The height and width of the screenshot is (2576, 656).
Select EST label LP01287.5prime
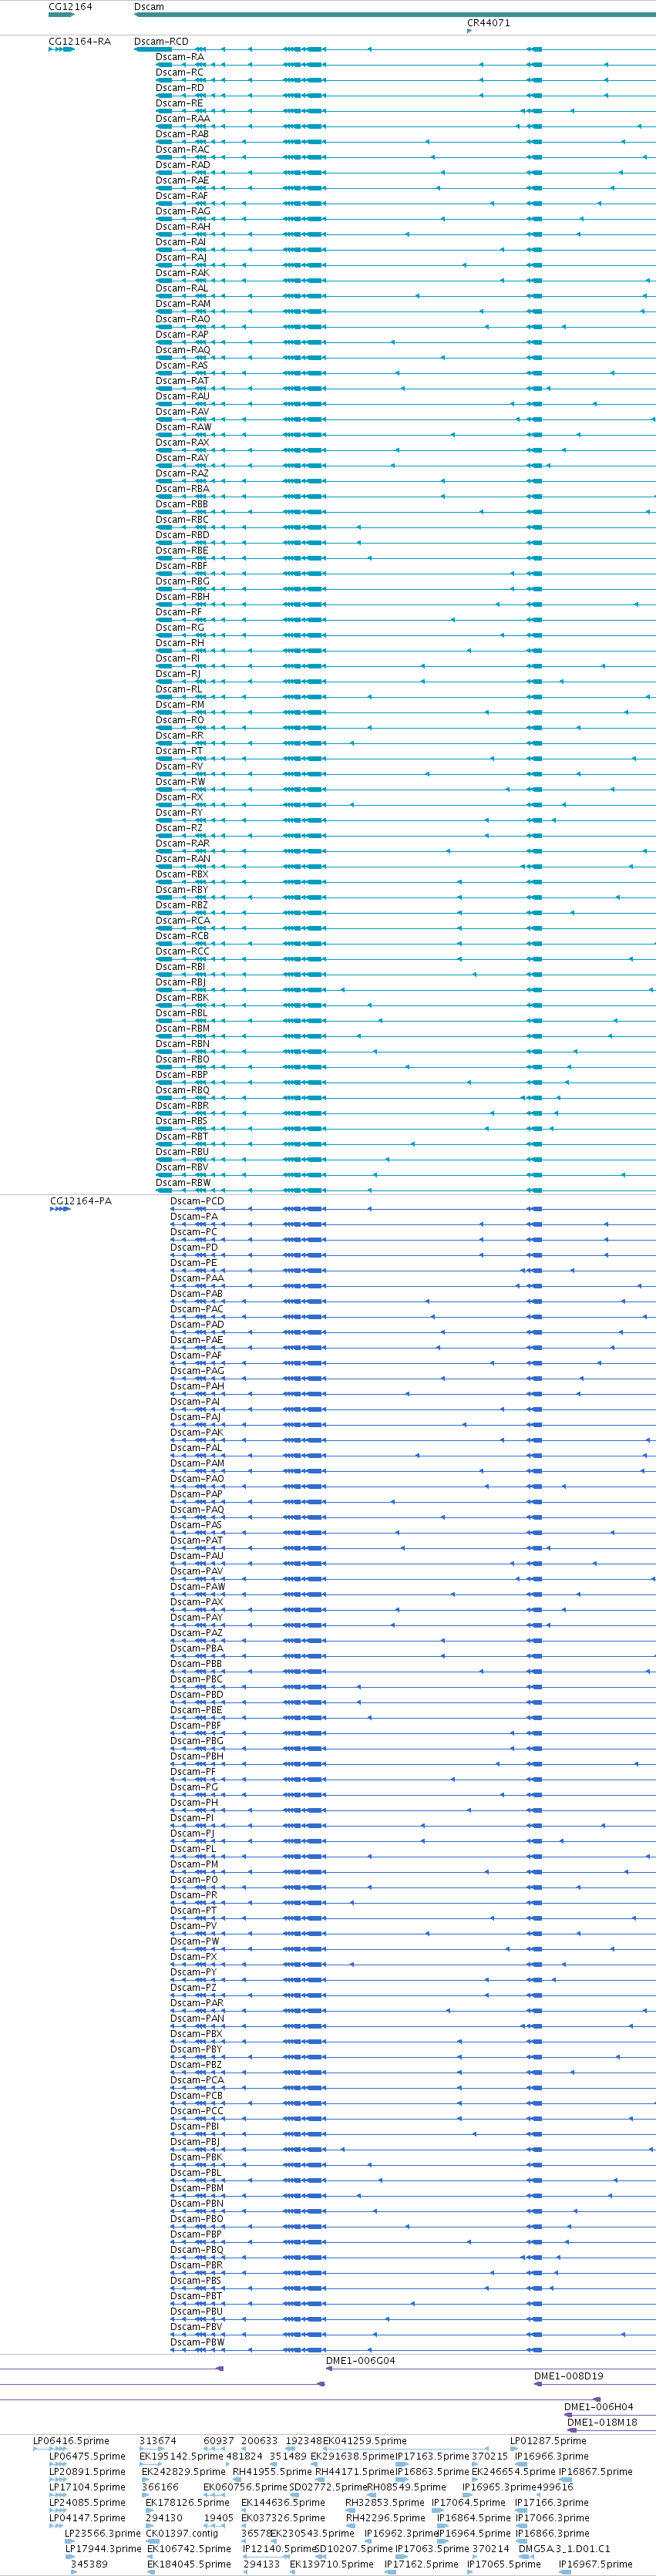coord(548,2442)
